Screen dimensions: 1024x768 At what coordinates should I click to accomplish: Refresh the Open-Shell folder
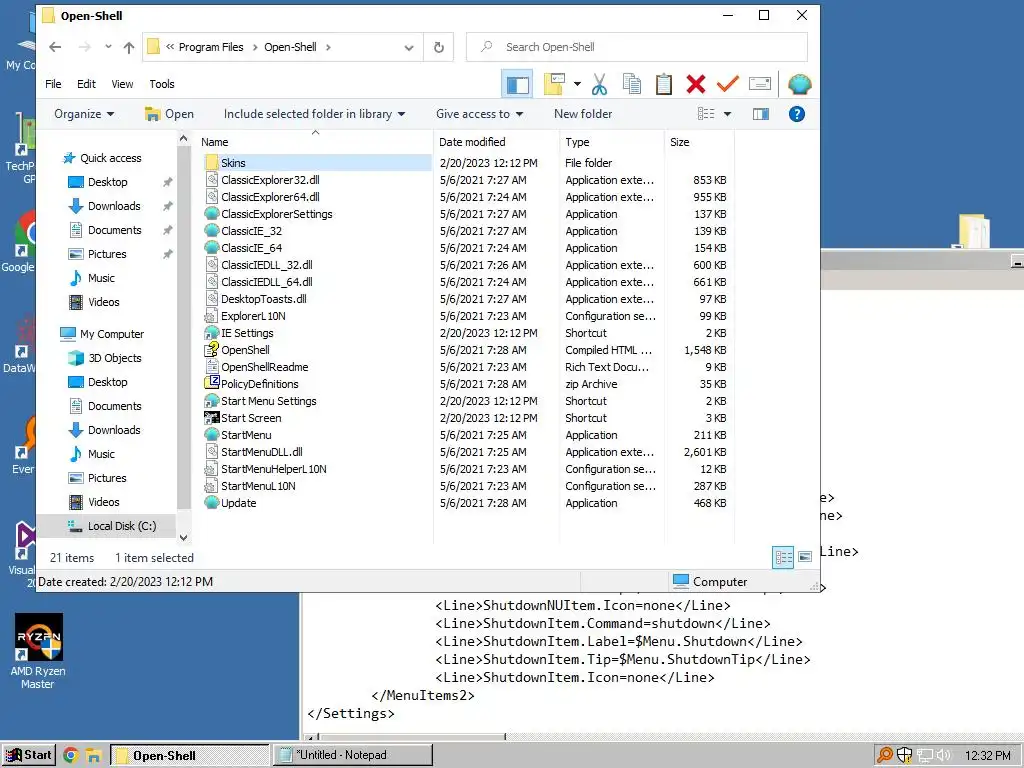[439, 47]
